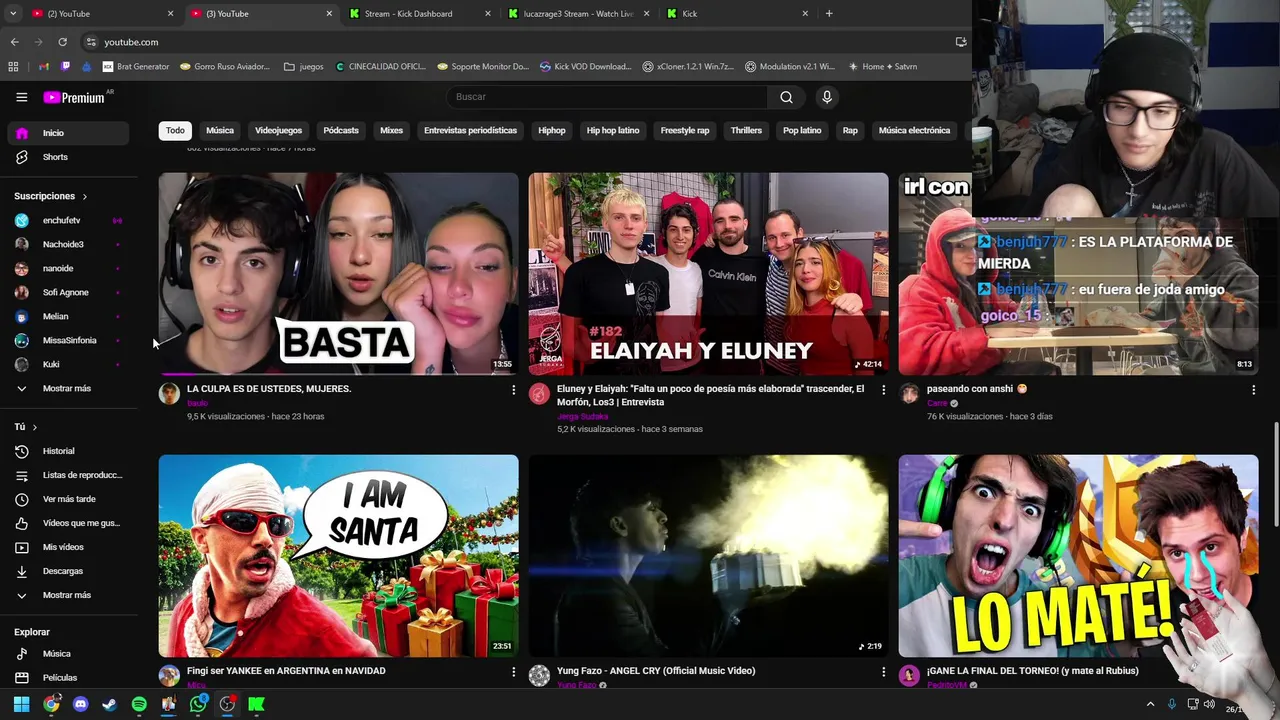Open Mis vídeos in the sidebar
The image size is (1280, 720).
[x=68, y=547]
